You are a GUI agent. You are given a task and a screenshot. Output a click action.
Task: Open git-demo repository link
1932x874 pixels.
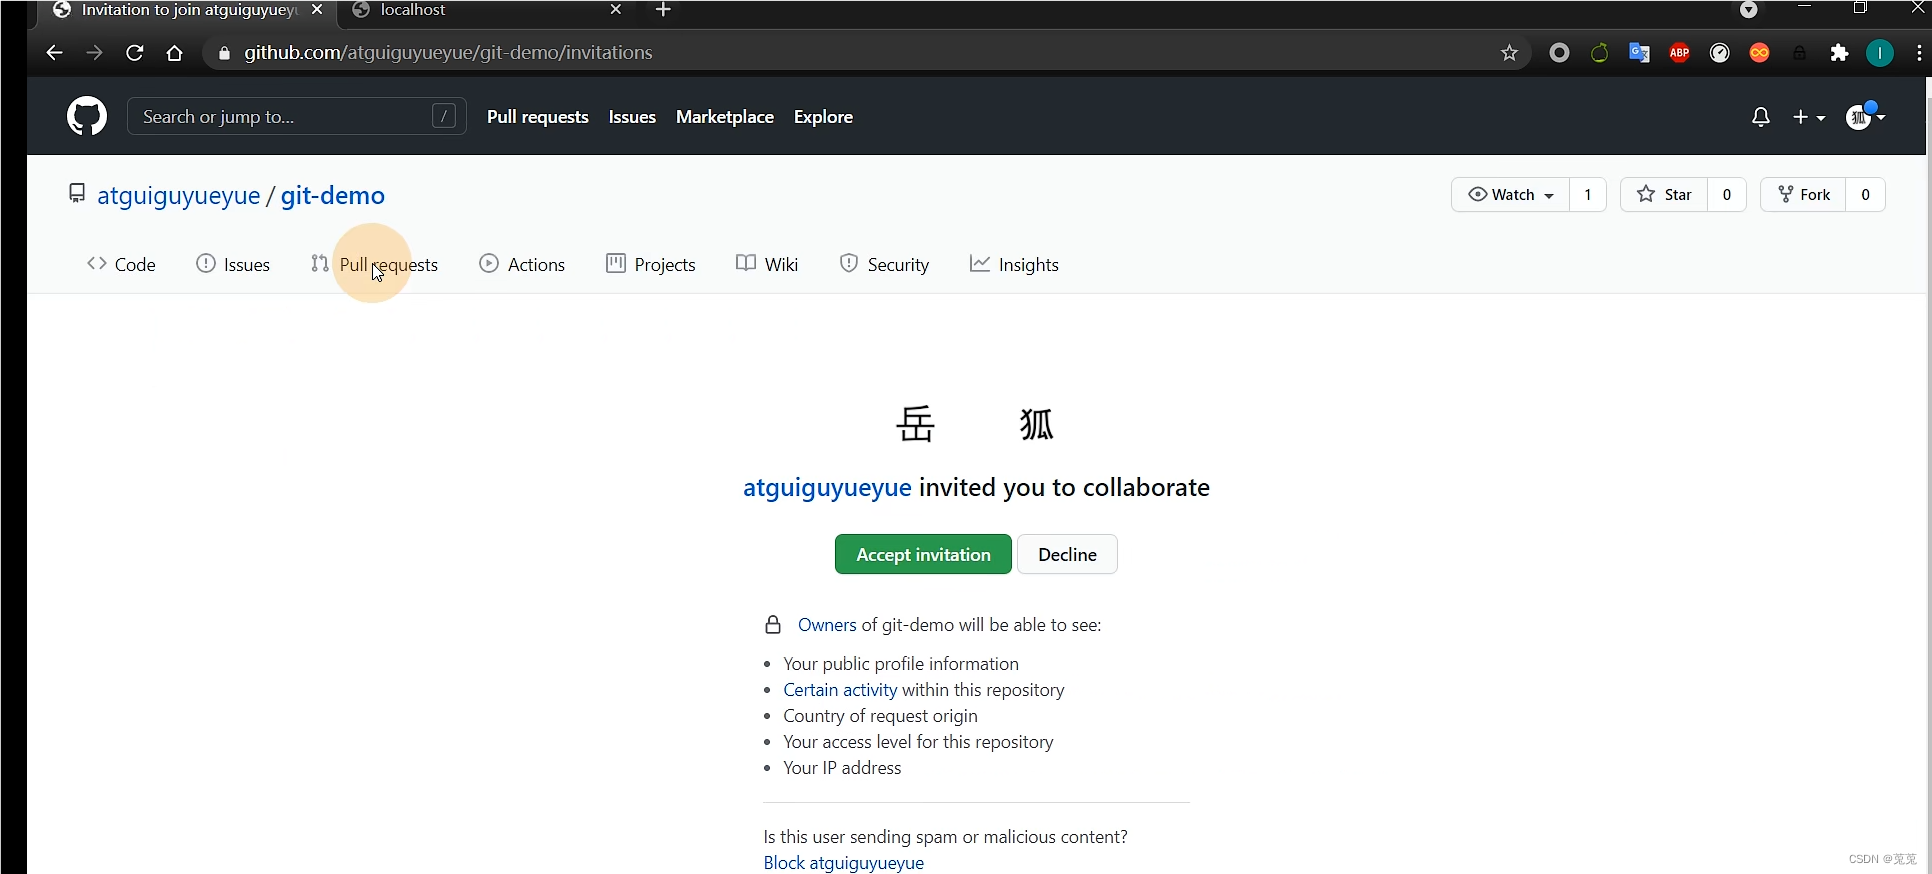pos(333,196)
